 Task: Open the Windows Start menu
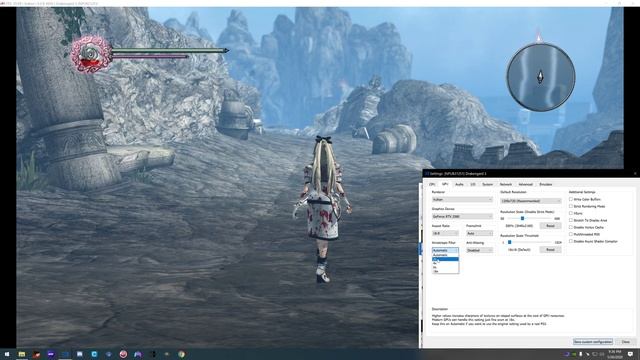(x=7, y=354)
